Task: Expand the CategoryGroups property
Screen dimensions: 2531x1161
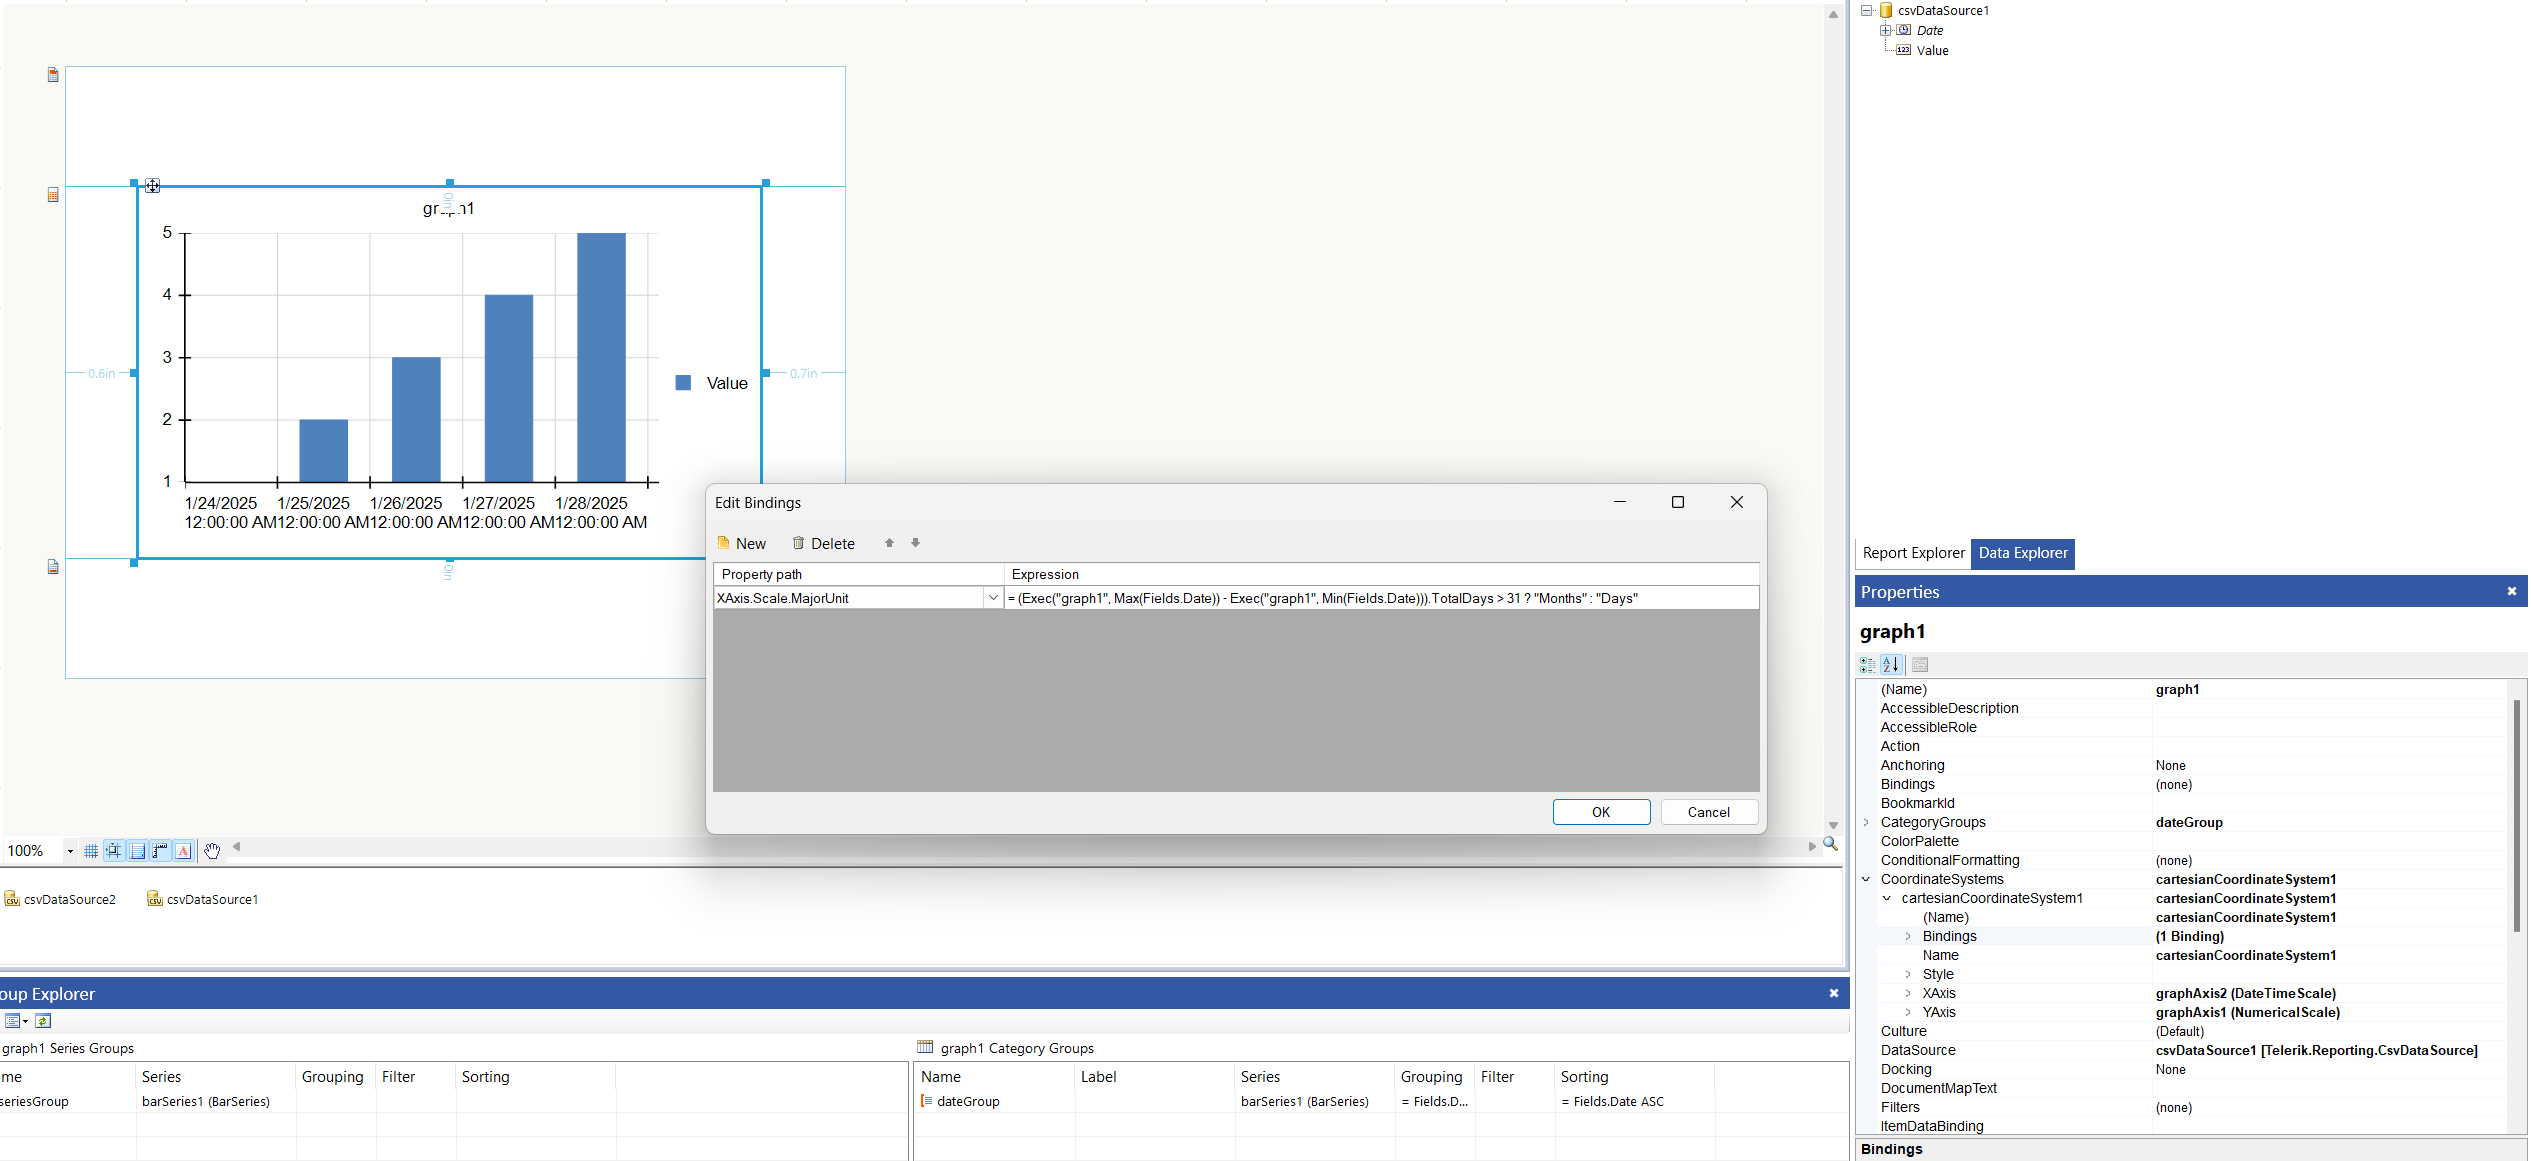Action: pos(1866,822)
